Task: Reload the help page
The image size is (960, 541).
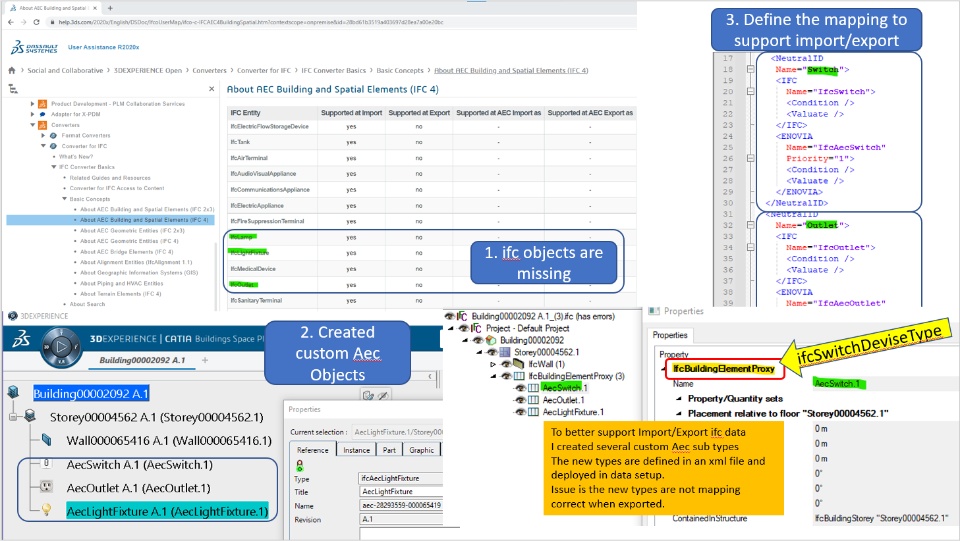Action: 37,22
